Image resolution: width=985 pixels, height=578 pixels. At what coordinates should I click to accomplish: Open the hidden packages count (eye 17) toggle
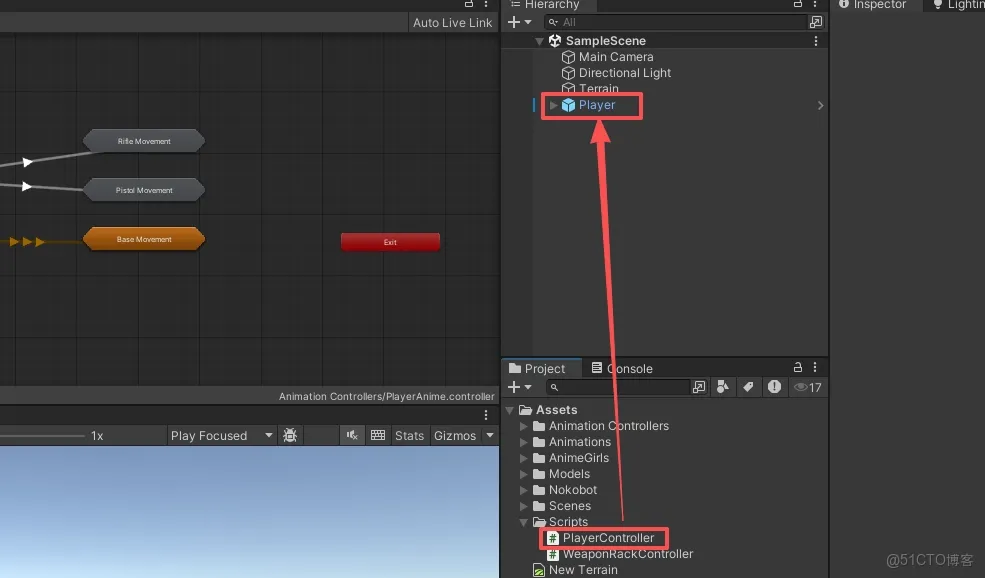coord(807,387)
